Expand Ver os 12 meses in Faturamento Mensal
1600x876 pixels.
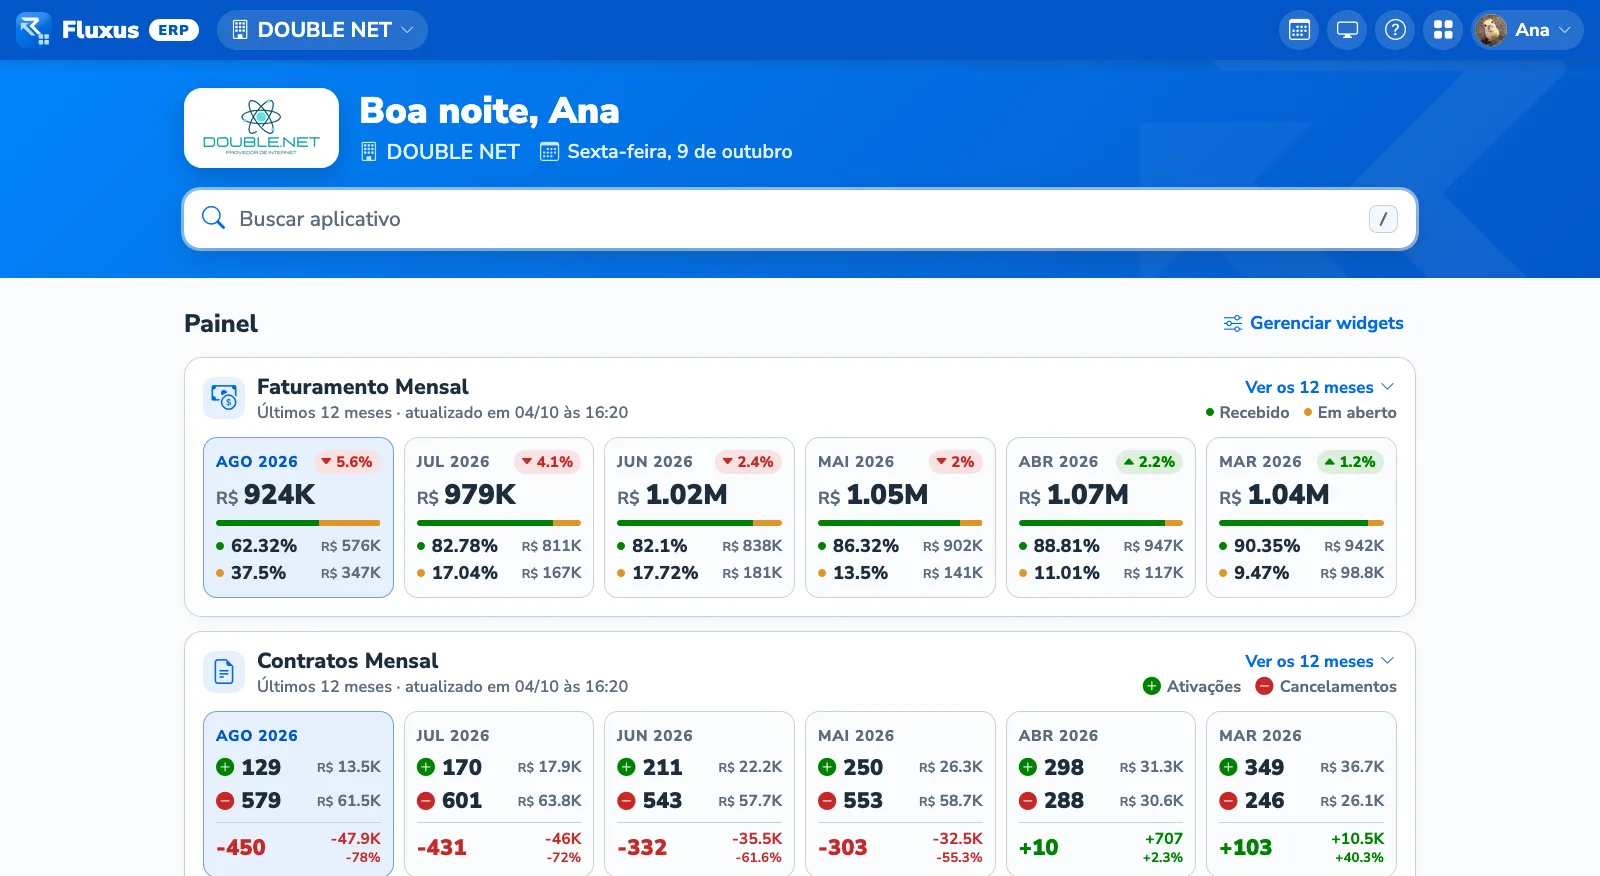(1319, 387)
